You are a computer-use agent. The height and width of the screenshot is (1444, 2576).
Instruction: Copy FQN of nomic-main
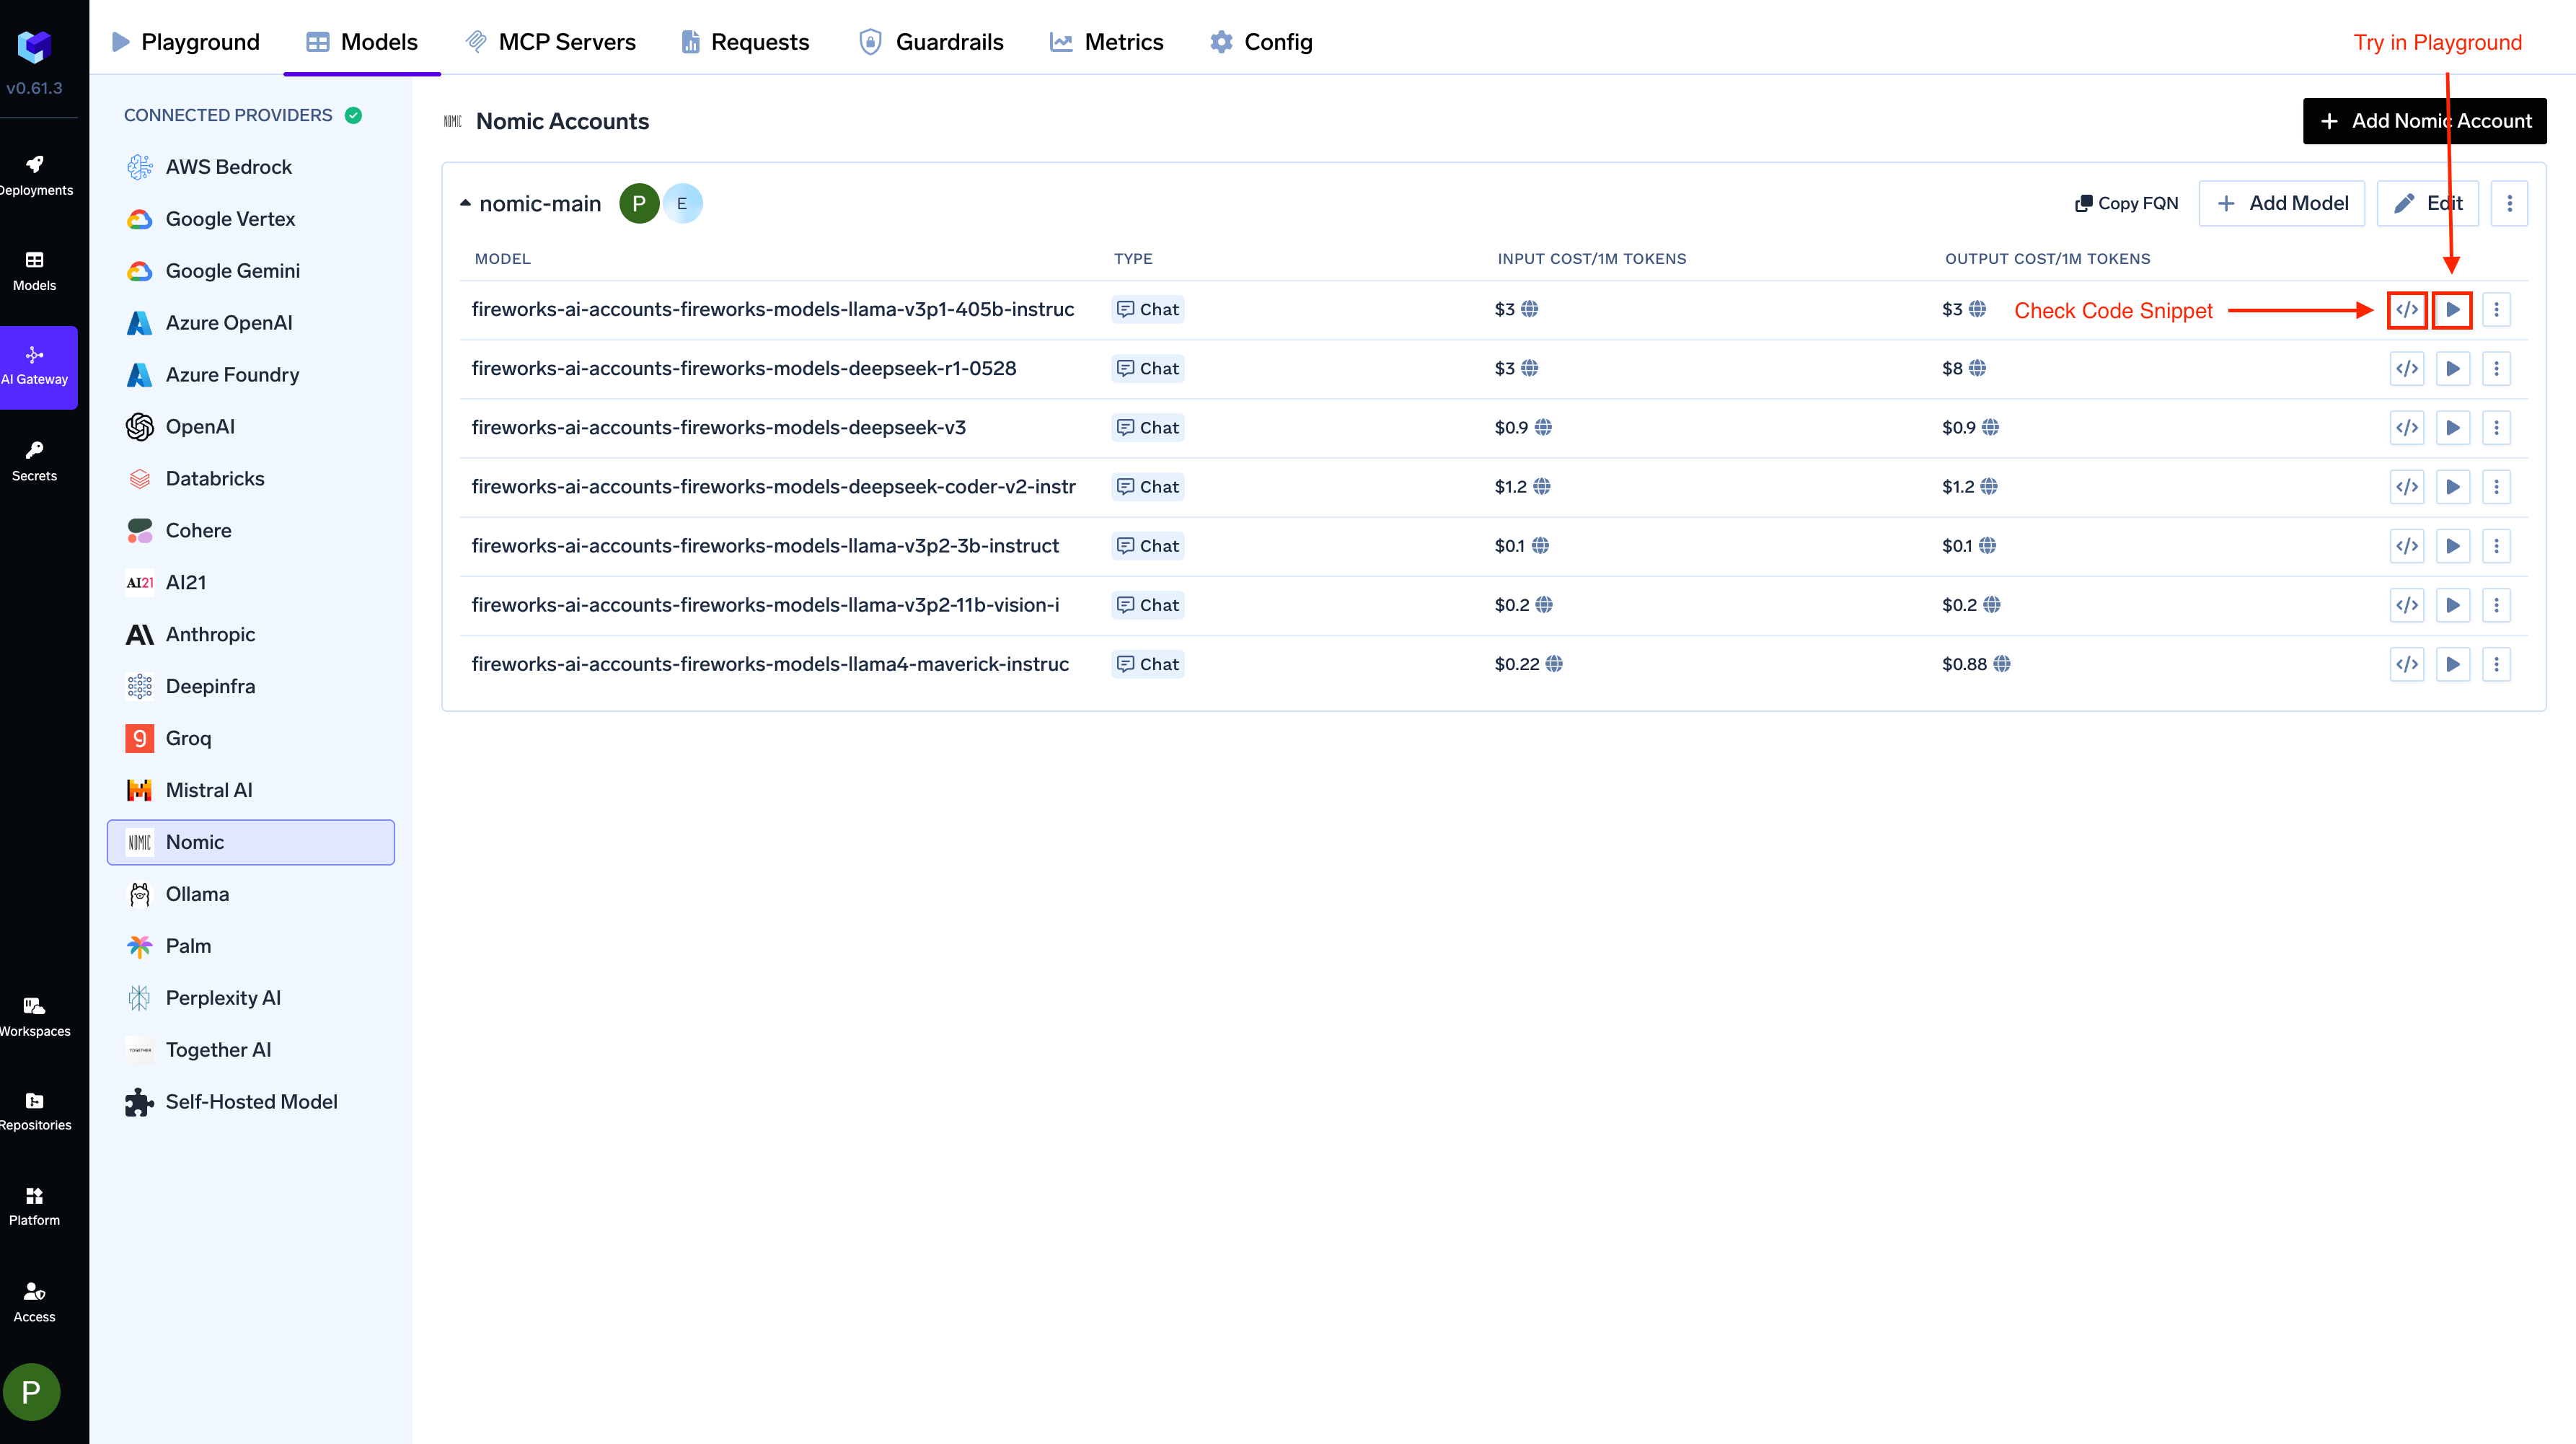(x=2126, y=204)
